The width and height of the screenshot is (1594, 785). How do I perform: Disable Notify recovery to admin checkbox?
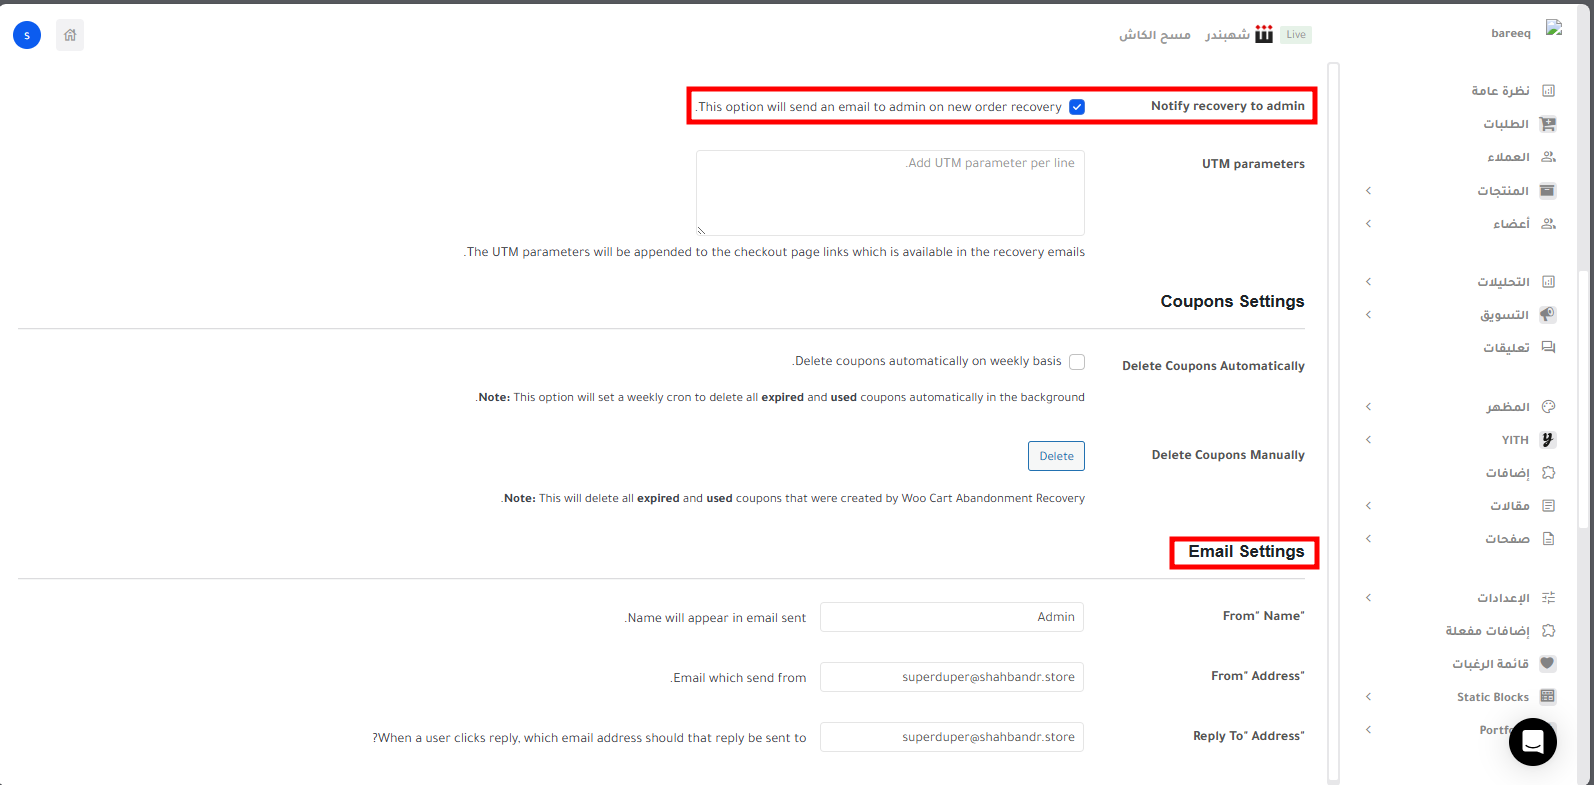1077,107
